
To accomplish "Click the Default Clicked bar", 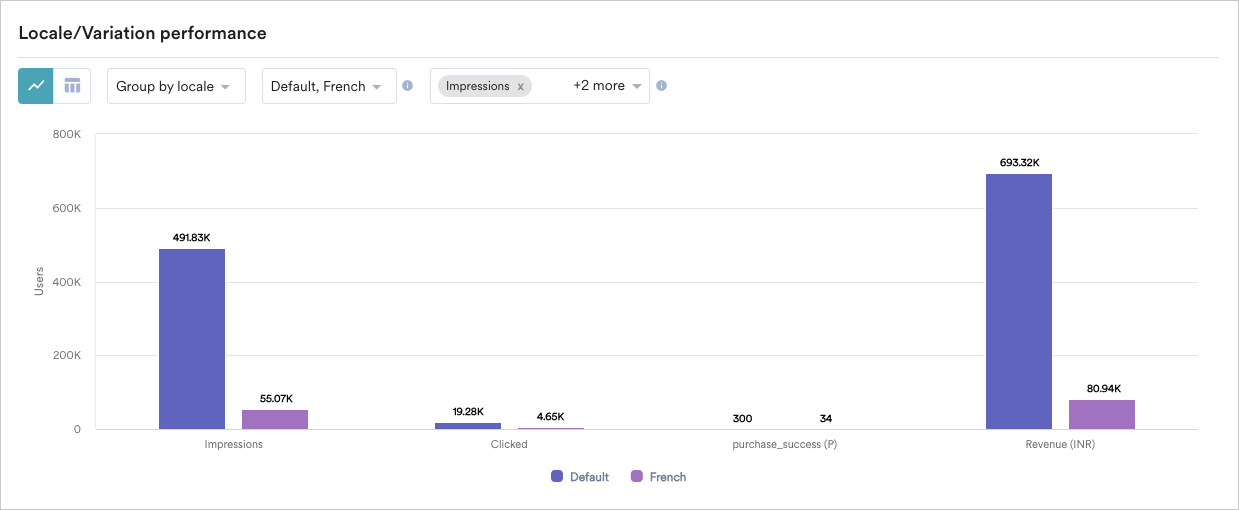I will 468,426.
